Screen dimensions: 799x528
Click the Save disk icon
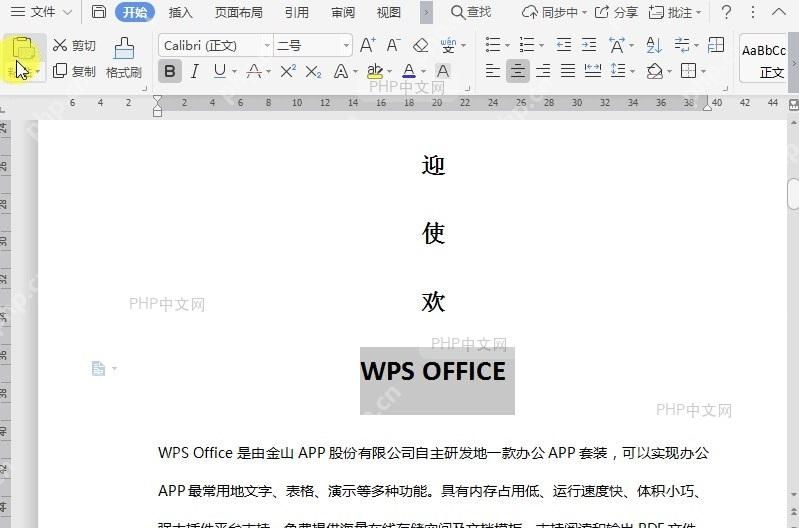pyautogui.click(x=99, y=12)
